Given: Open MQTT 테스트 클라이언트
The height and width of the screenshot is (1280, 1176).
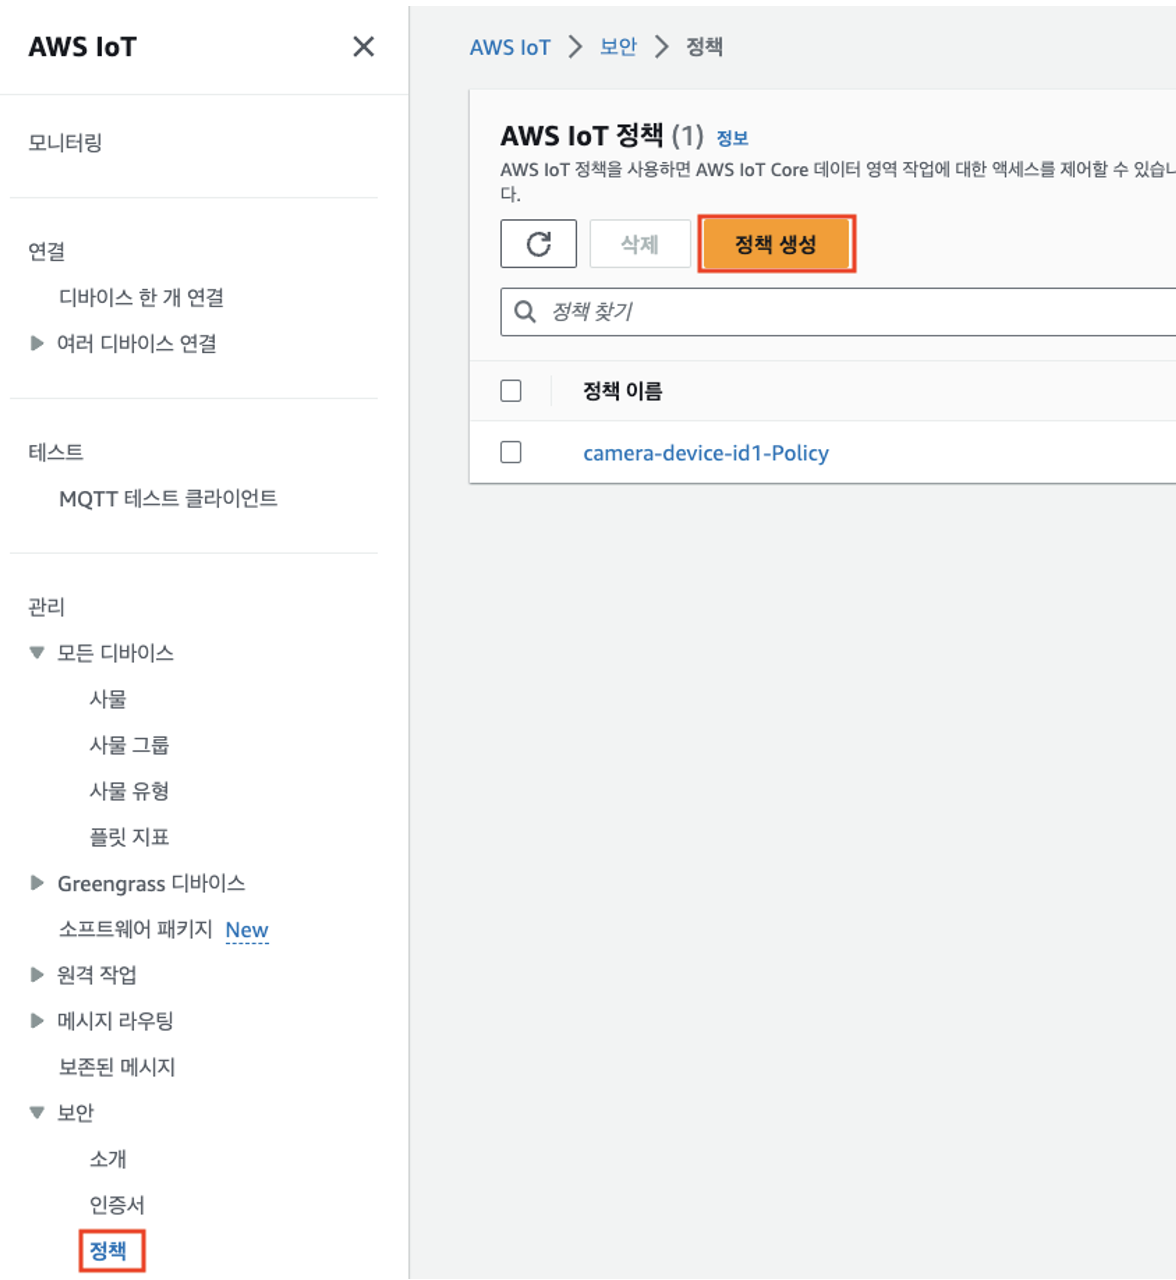Looking at the screenshot, I should pos(168,498).
